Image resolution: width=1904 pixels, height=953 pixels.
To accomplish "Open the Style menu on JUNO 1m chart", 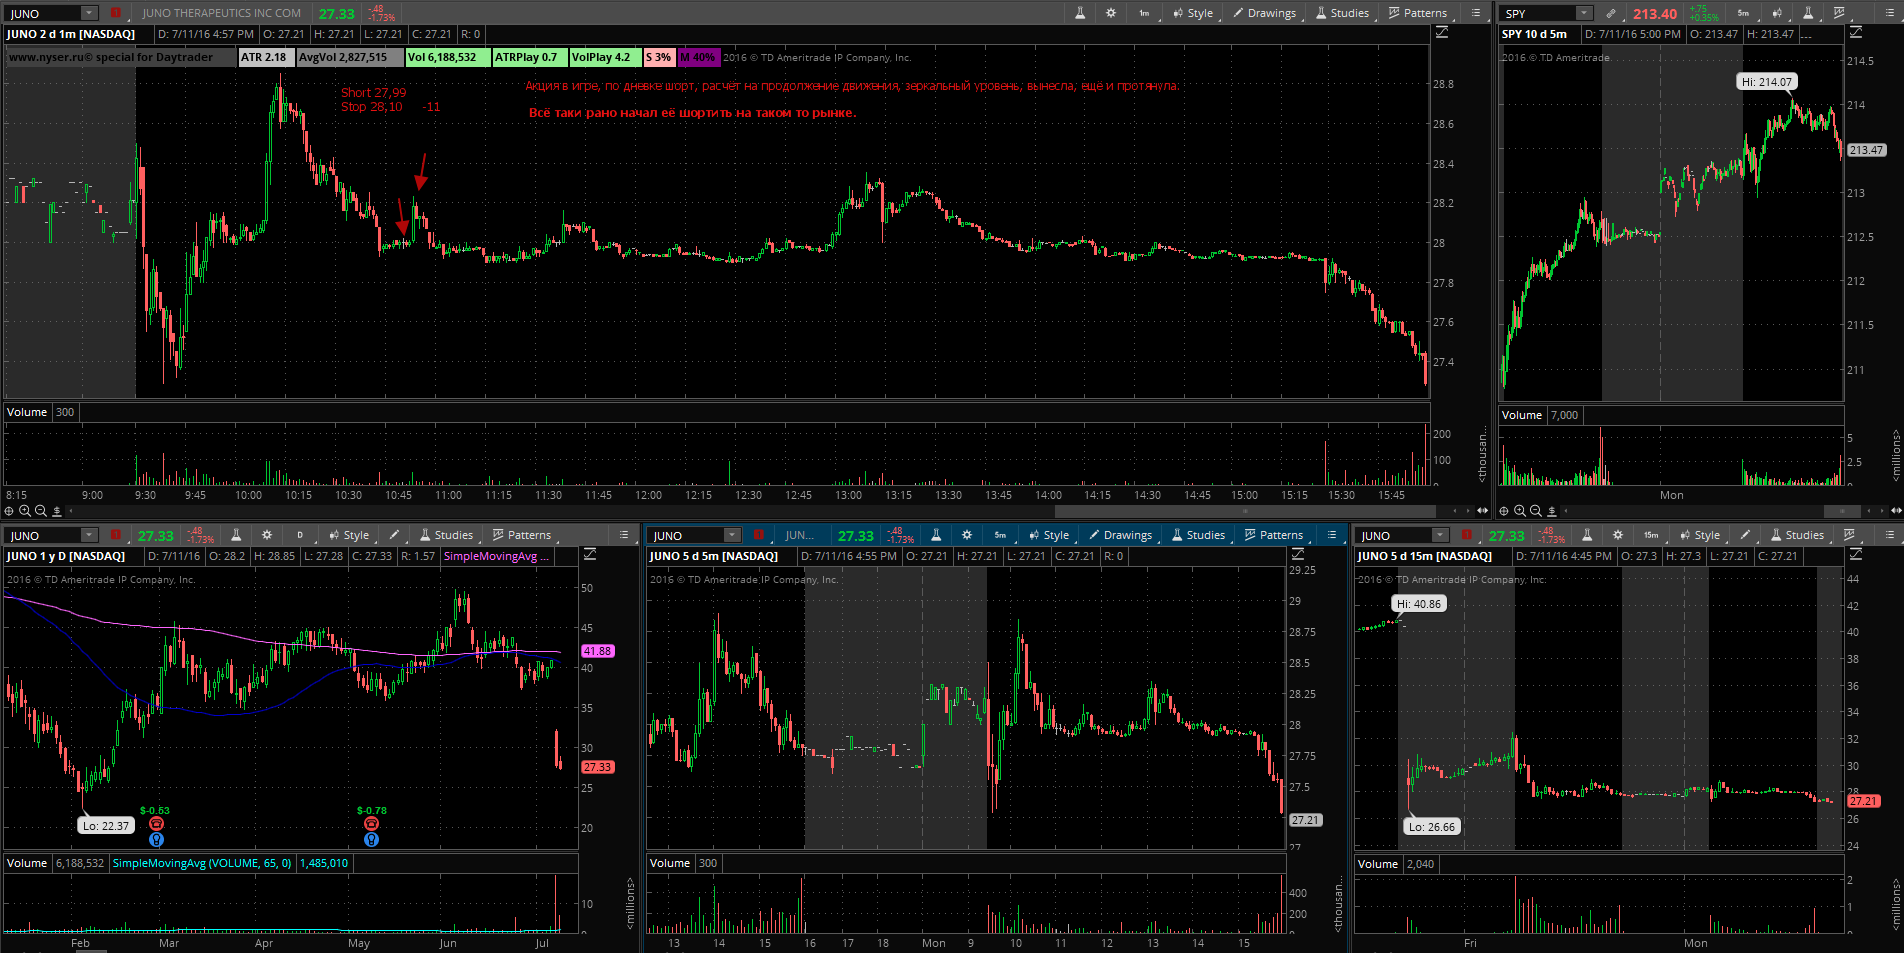I will tap(1193, 13).
